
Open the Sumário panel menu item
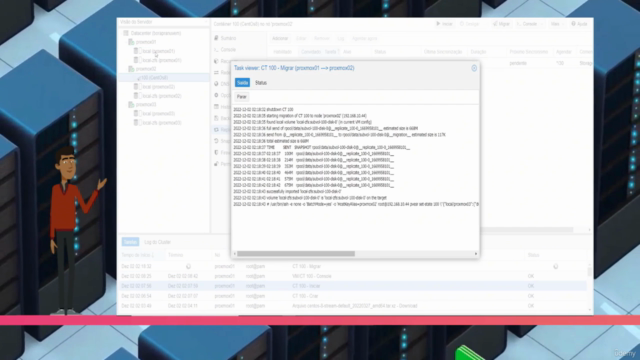[x=228, y=38]
